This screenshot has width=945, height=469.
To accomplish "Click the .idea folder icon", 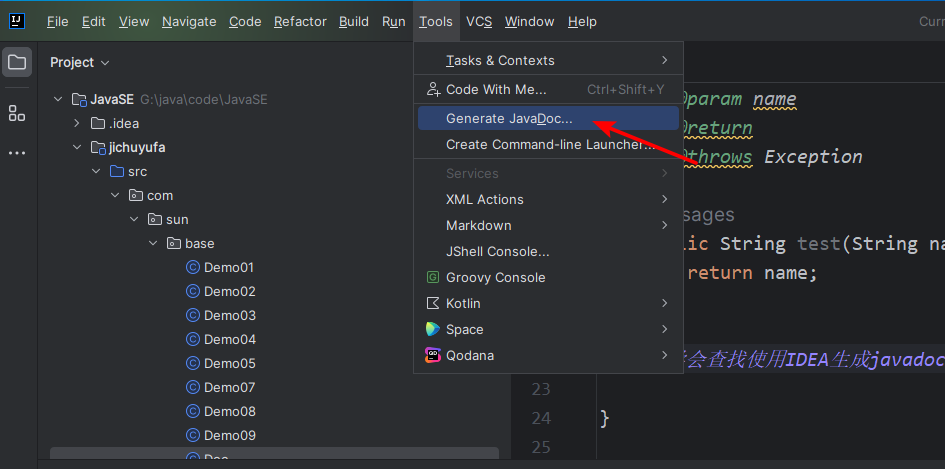I will 98,124.
